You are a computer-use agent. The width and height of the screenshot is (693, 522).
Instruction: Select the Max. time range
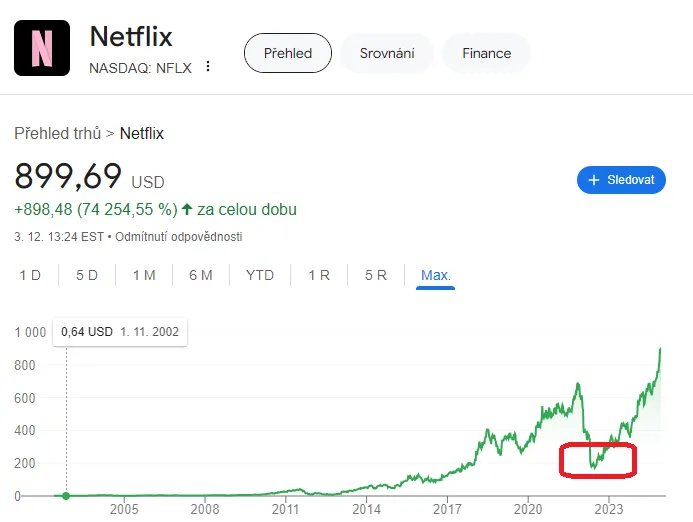pos(436,275)
